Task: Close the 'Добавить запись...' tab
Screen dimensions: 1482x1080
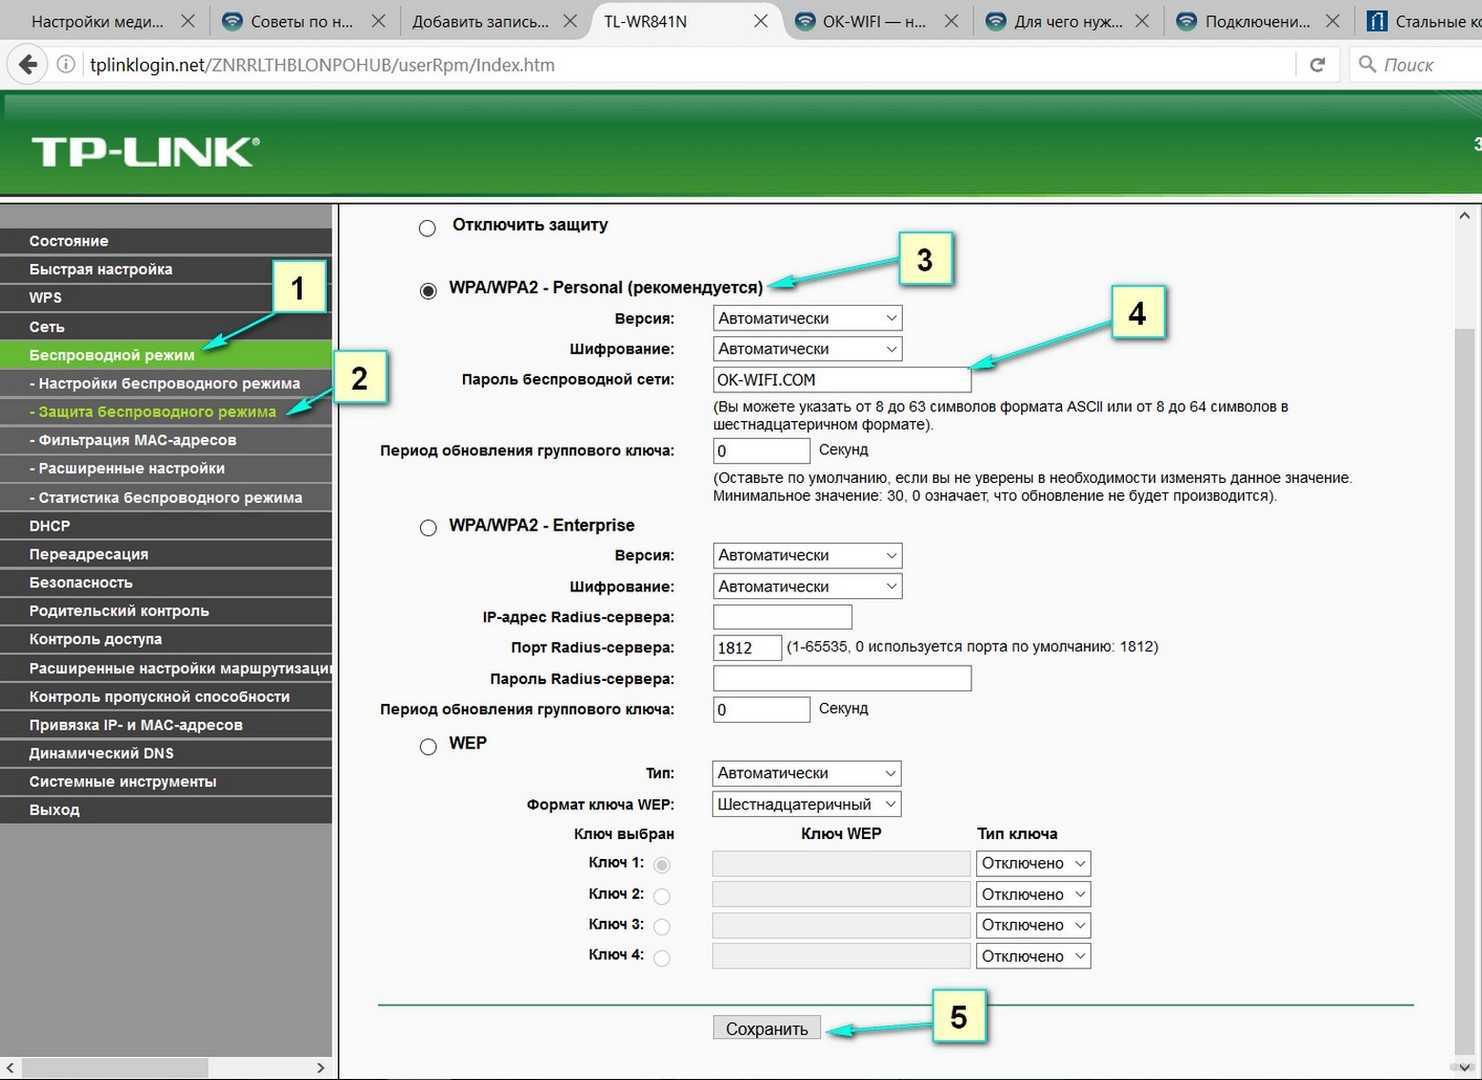Action: 570,21
